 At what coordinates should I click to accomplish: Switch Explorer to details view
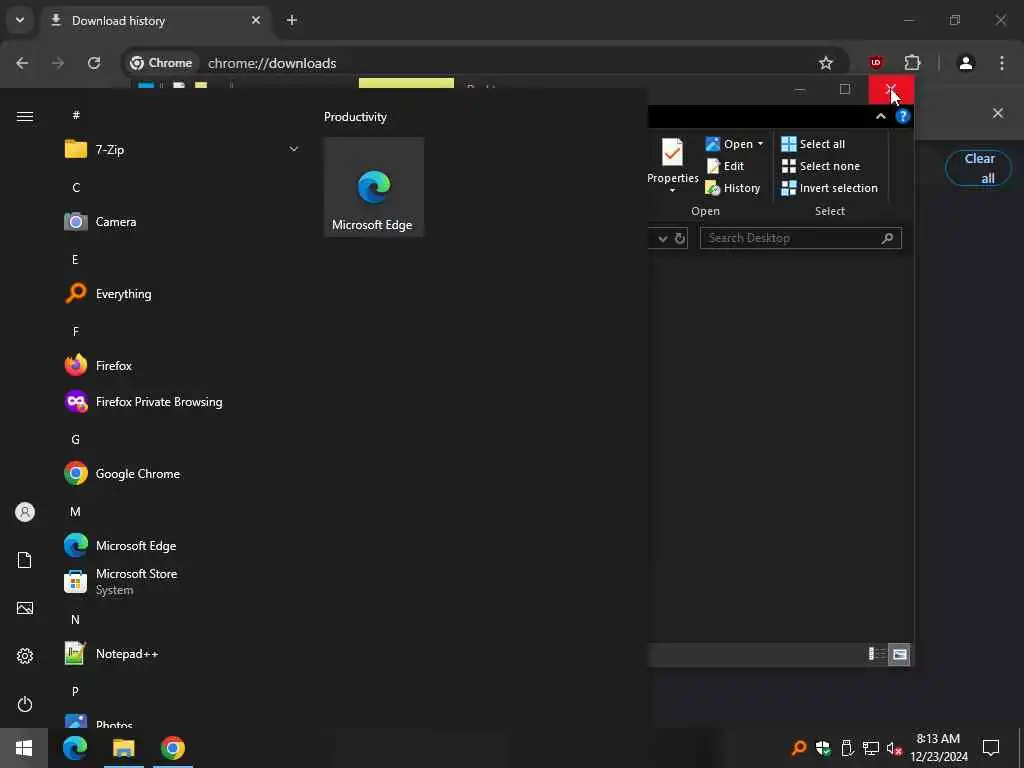(876, 654)
